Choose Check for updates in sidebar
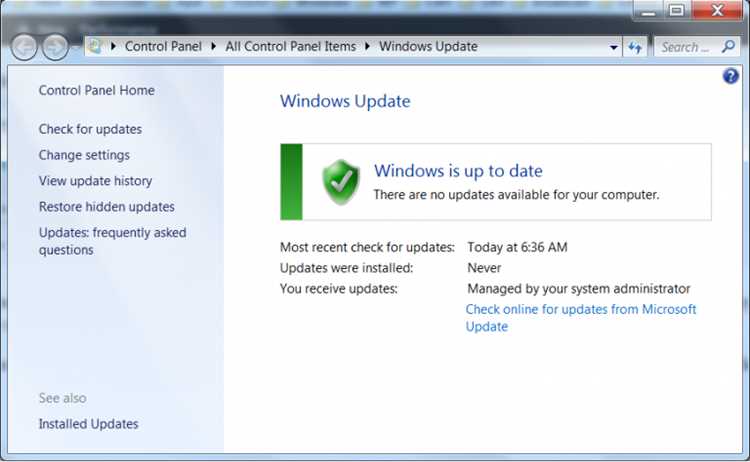The height and width of the screenshot is (462, 750). click(x=90, y=129)
